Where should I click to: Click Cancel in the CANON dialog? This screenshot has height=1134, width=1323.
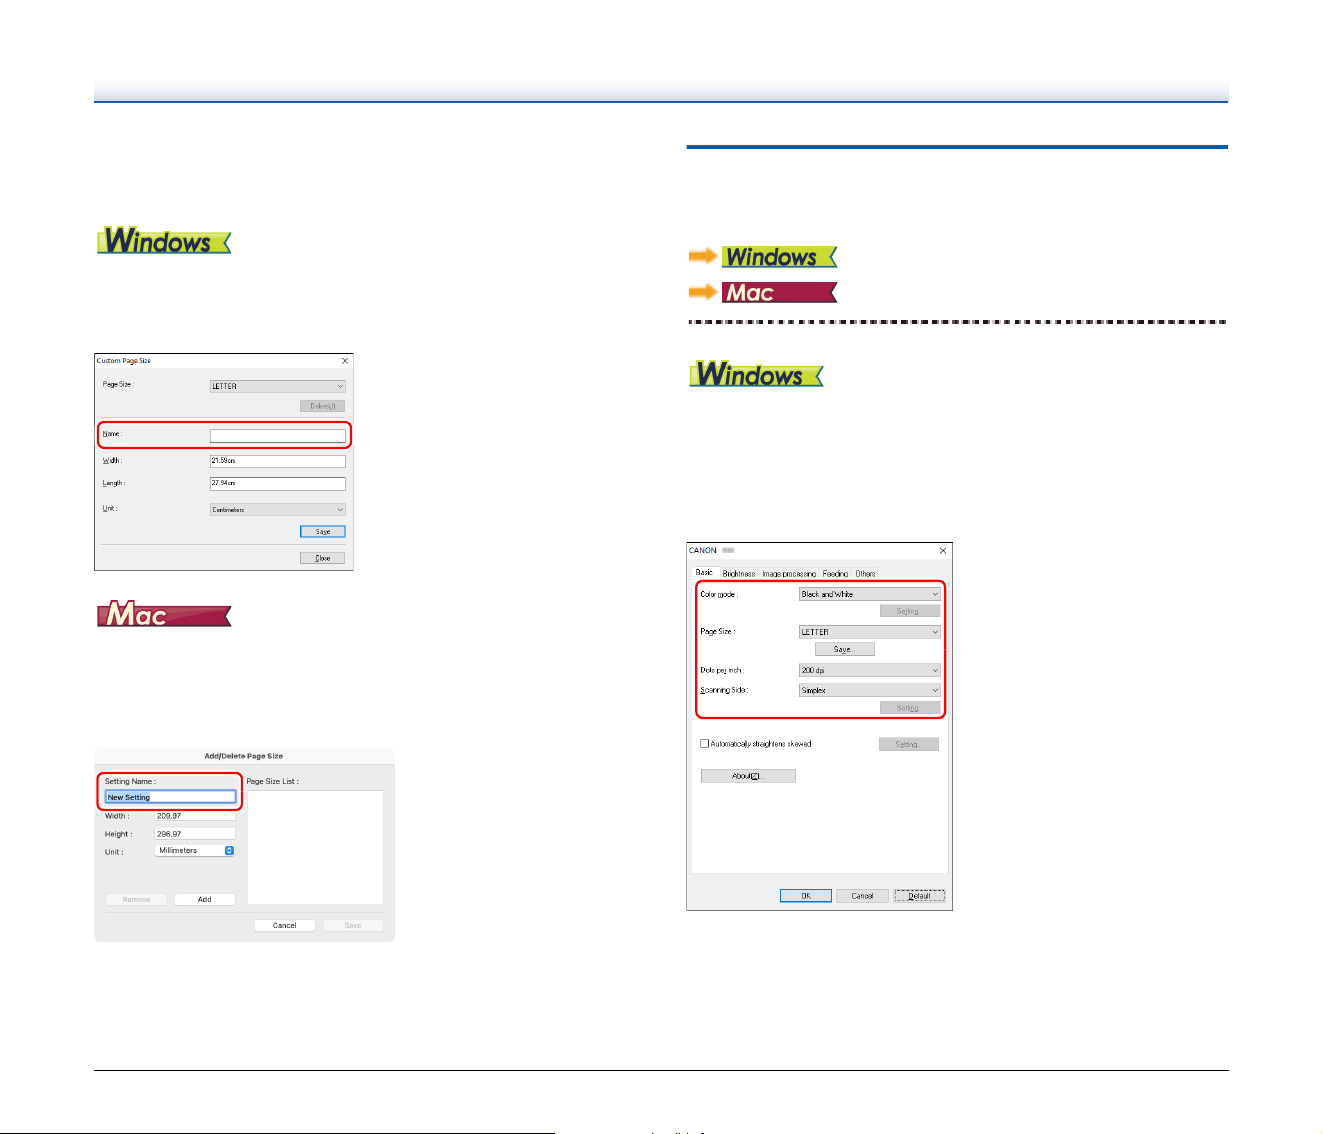click(862, 896)
